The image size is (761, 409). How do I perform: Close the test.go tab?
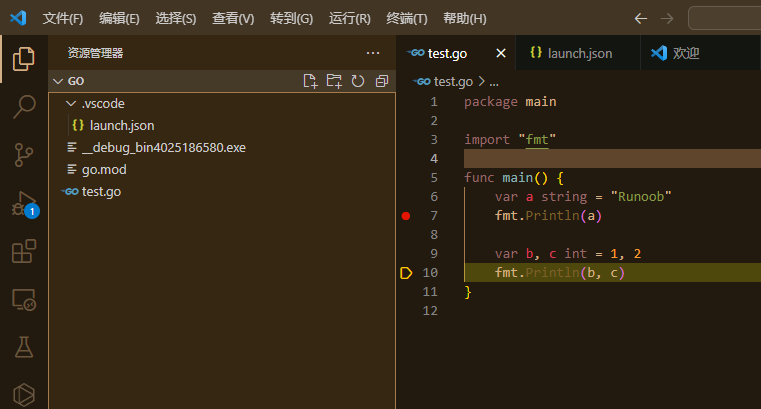tap(501, 53)
